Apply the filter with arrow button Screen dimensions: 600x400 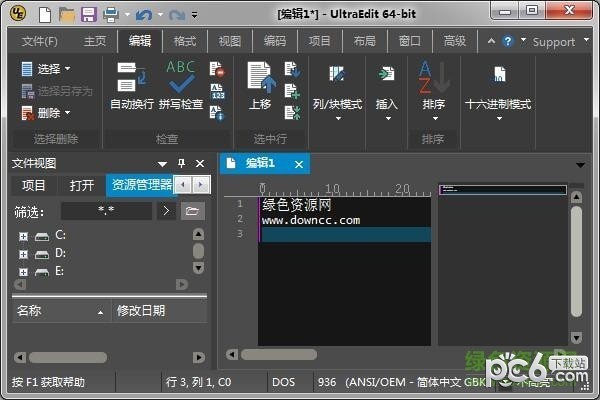coord(166,211)
